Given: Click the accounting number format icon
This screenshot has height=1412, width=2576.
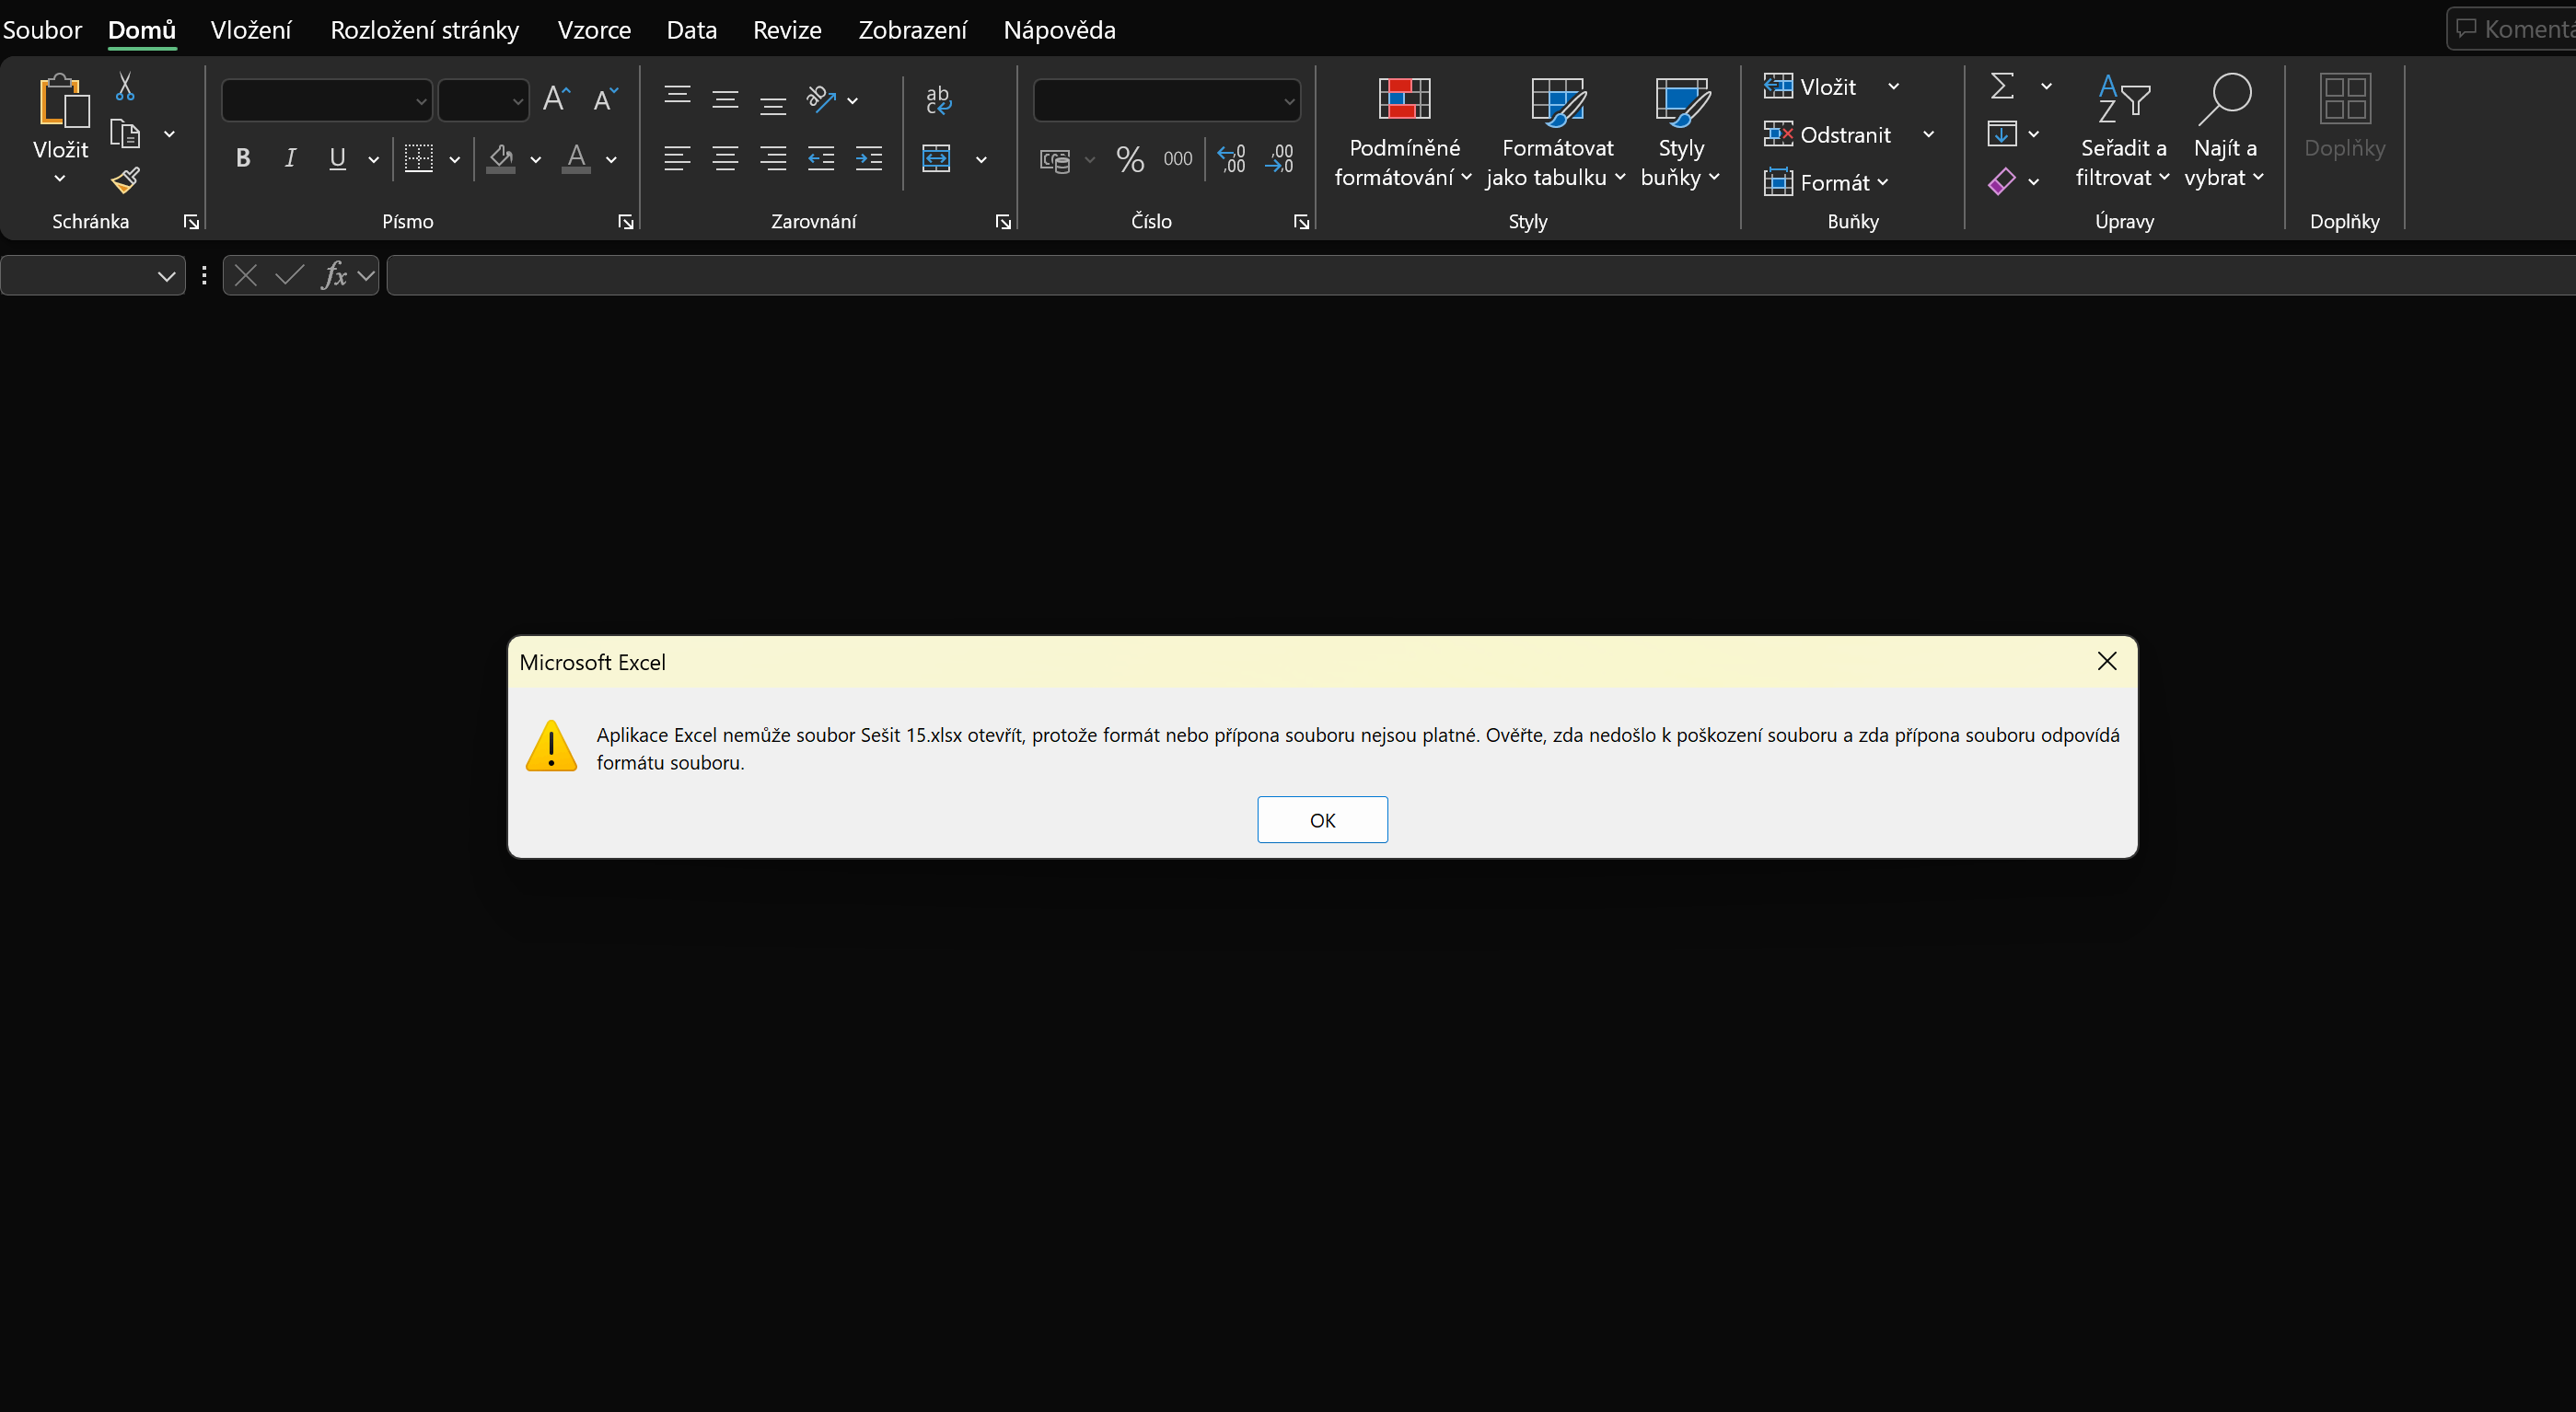Looking at the screenshot, I should [x=1055, y=159].
